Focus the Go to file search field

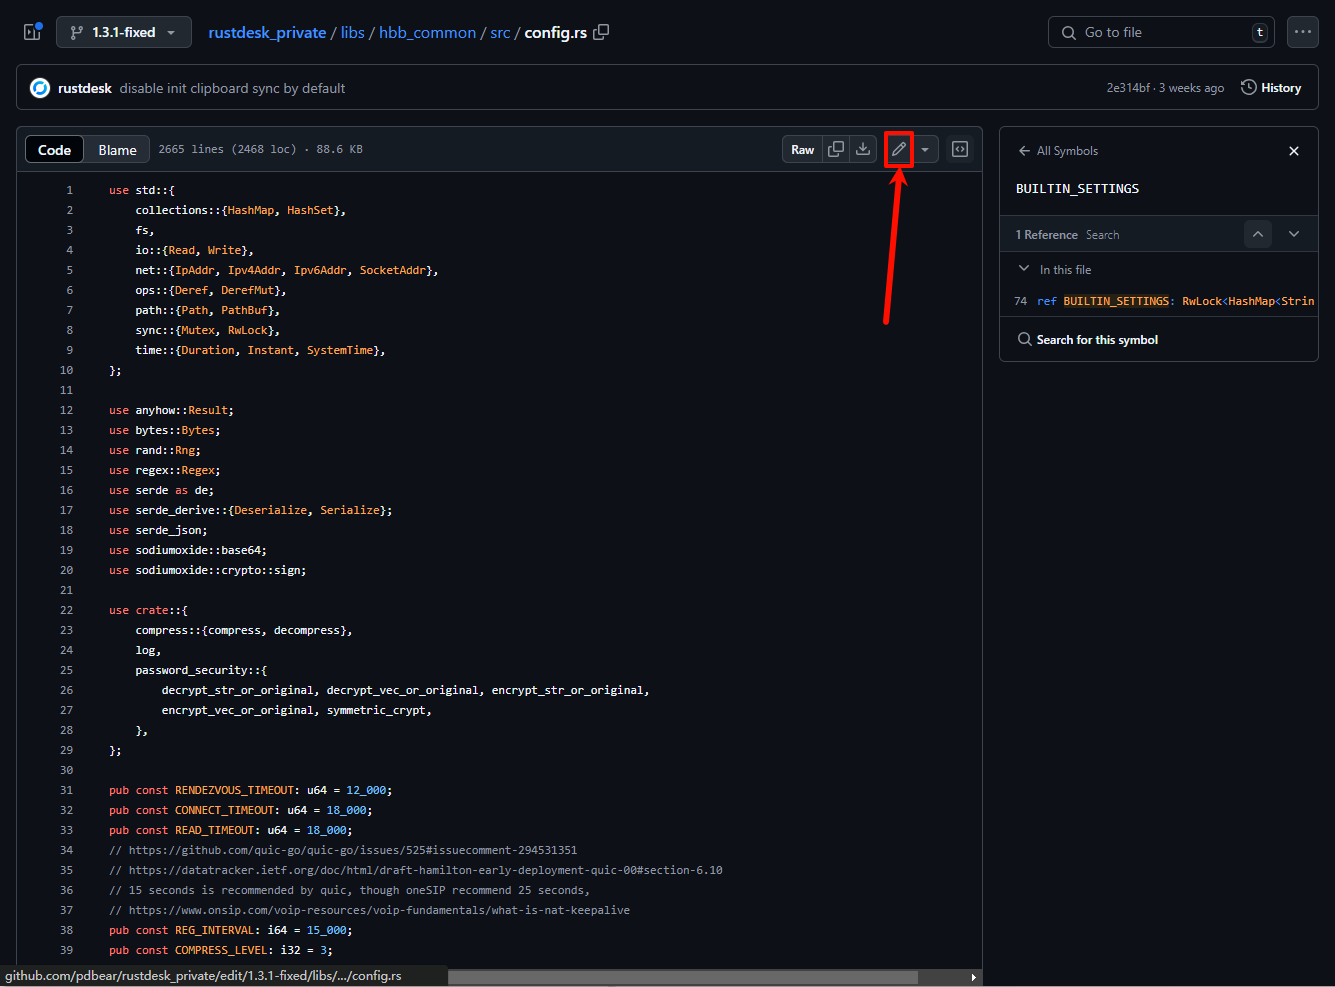1161,32
